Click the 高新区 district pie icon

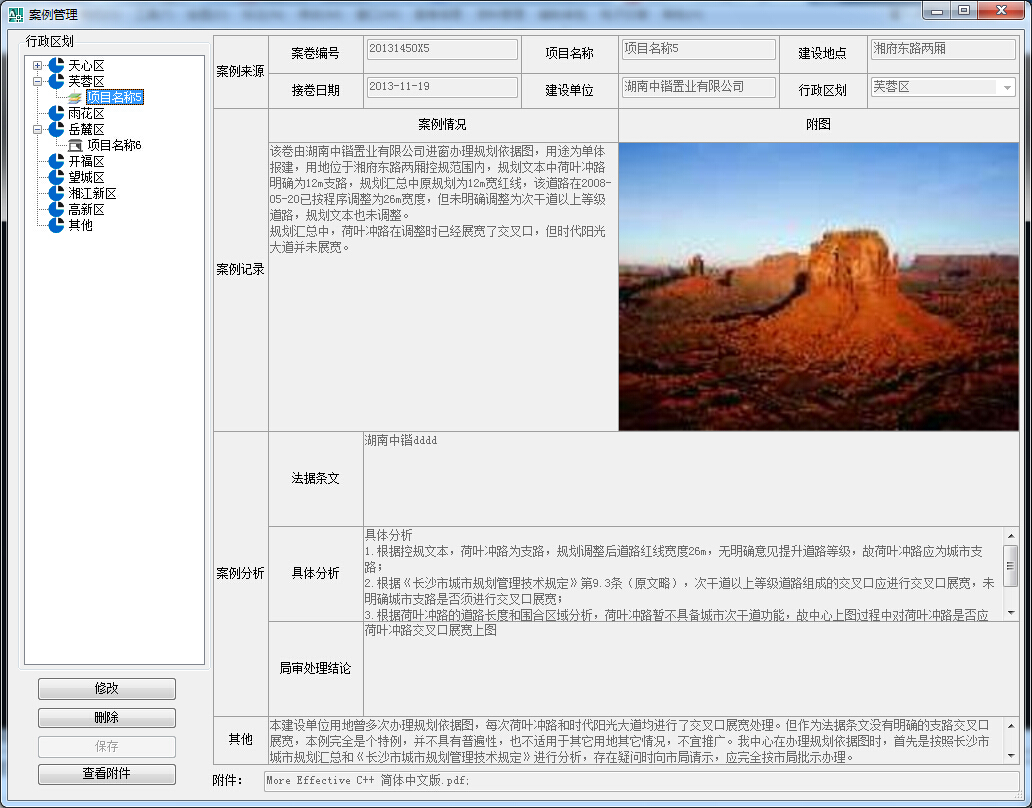coord(57,209)
